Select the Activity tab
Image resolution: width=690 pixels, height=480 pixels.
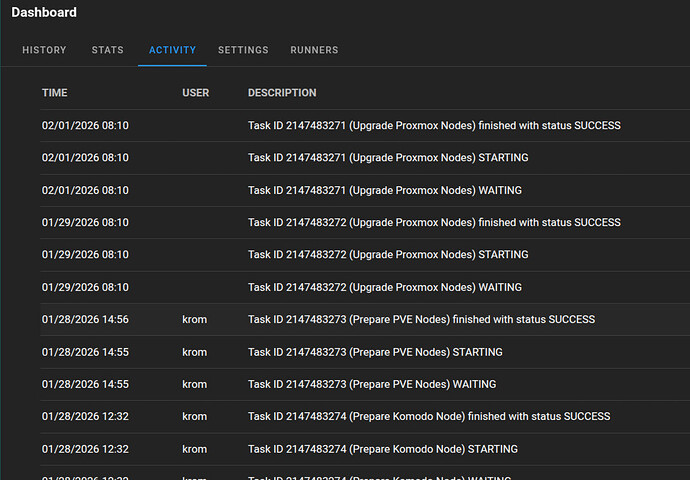click(172, 50)
